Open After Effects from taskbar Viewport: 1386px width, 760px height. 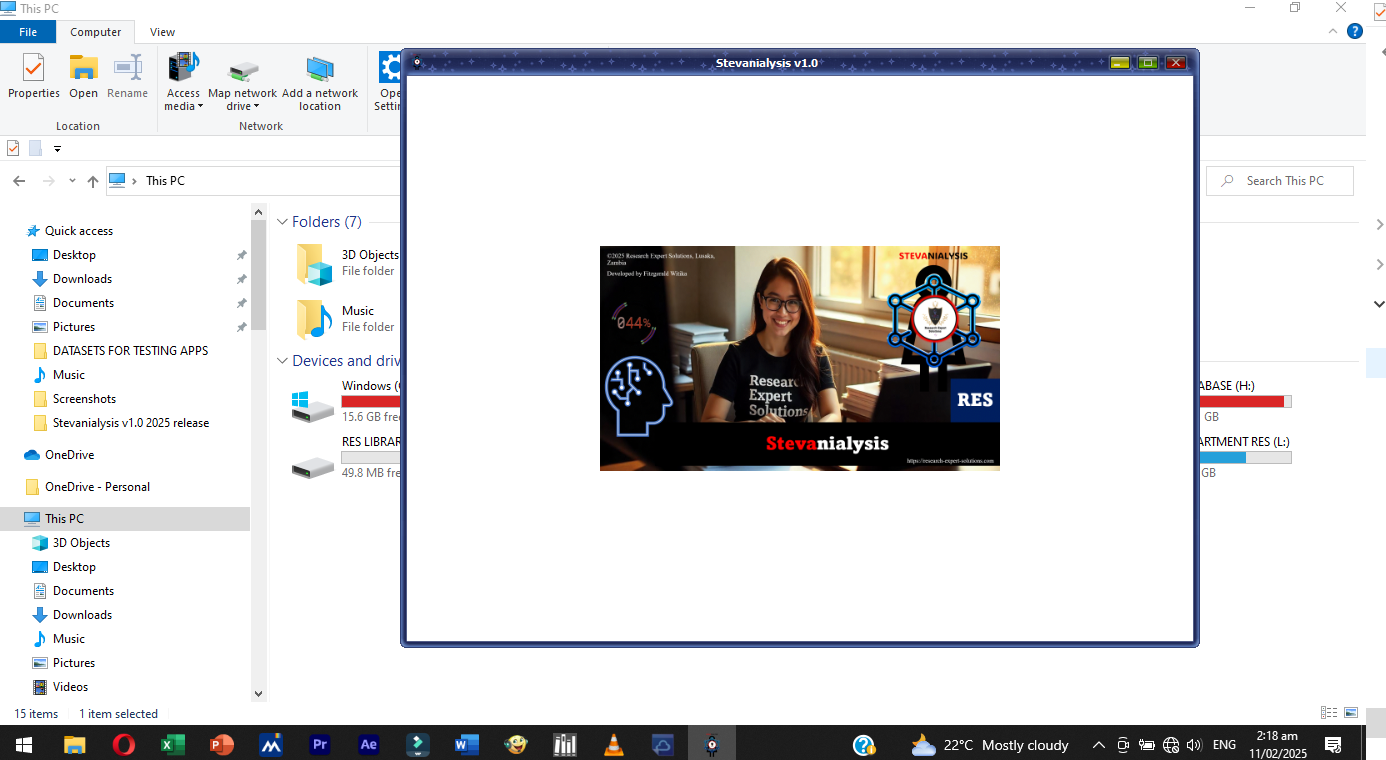click(x=369, y=744)
